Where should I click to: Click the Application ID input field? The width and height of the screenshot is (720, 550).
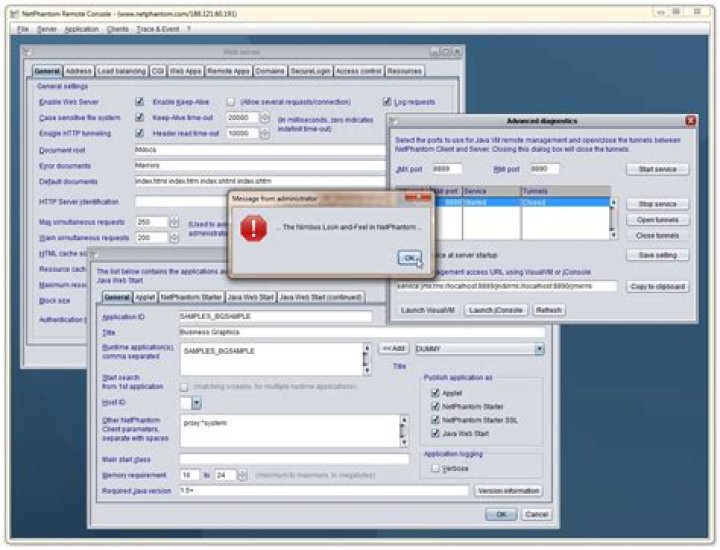point(276,316)
